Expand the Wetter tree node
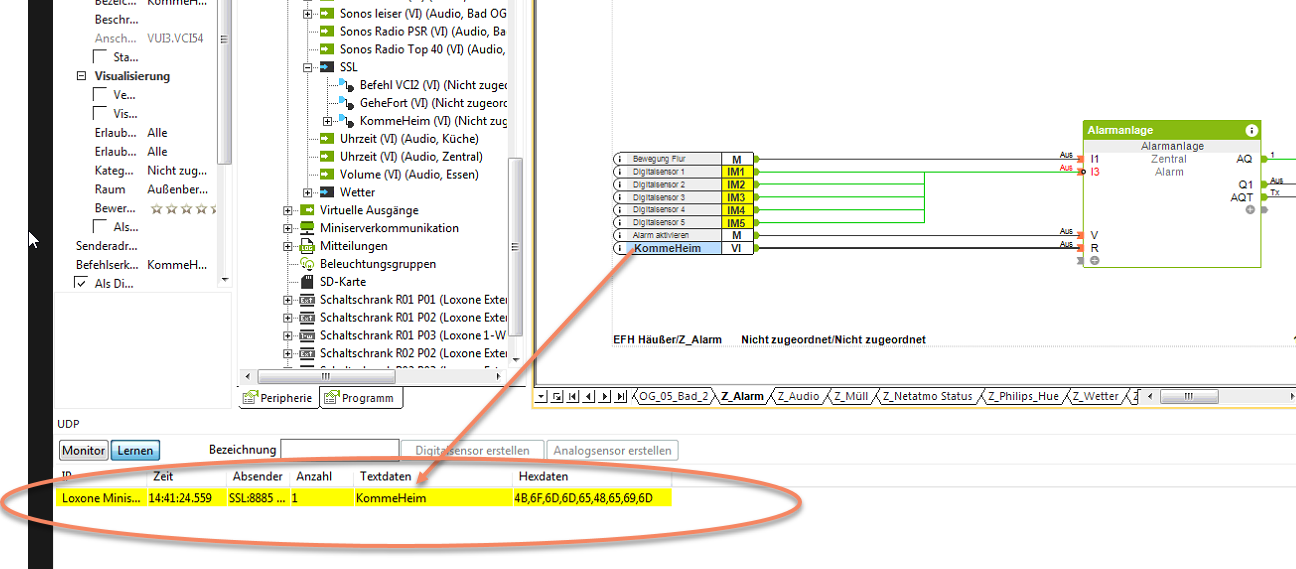The height and width of the screenshot is (569, 1296). [307, 193]
